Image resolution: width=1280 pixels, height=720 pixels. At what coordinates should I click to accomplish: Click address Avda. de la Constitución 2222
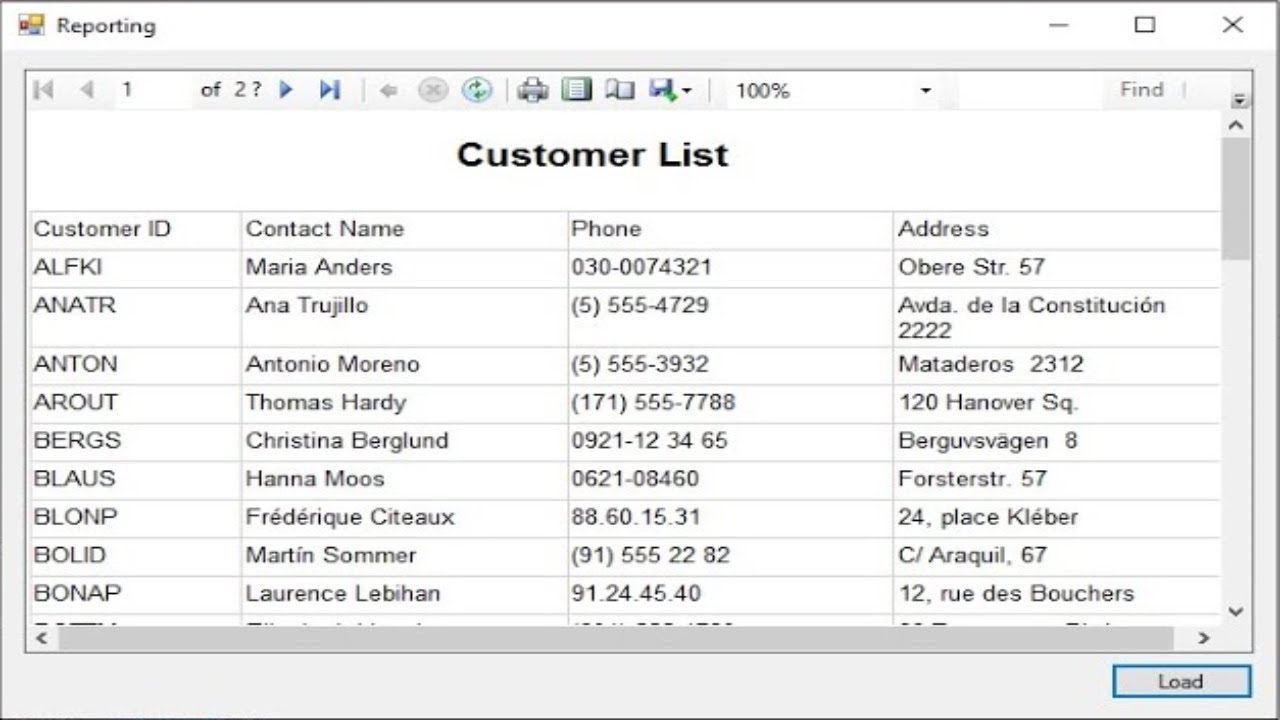click(1032, 318)
